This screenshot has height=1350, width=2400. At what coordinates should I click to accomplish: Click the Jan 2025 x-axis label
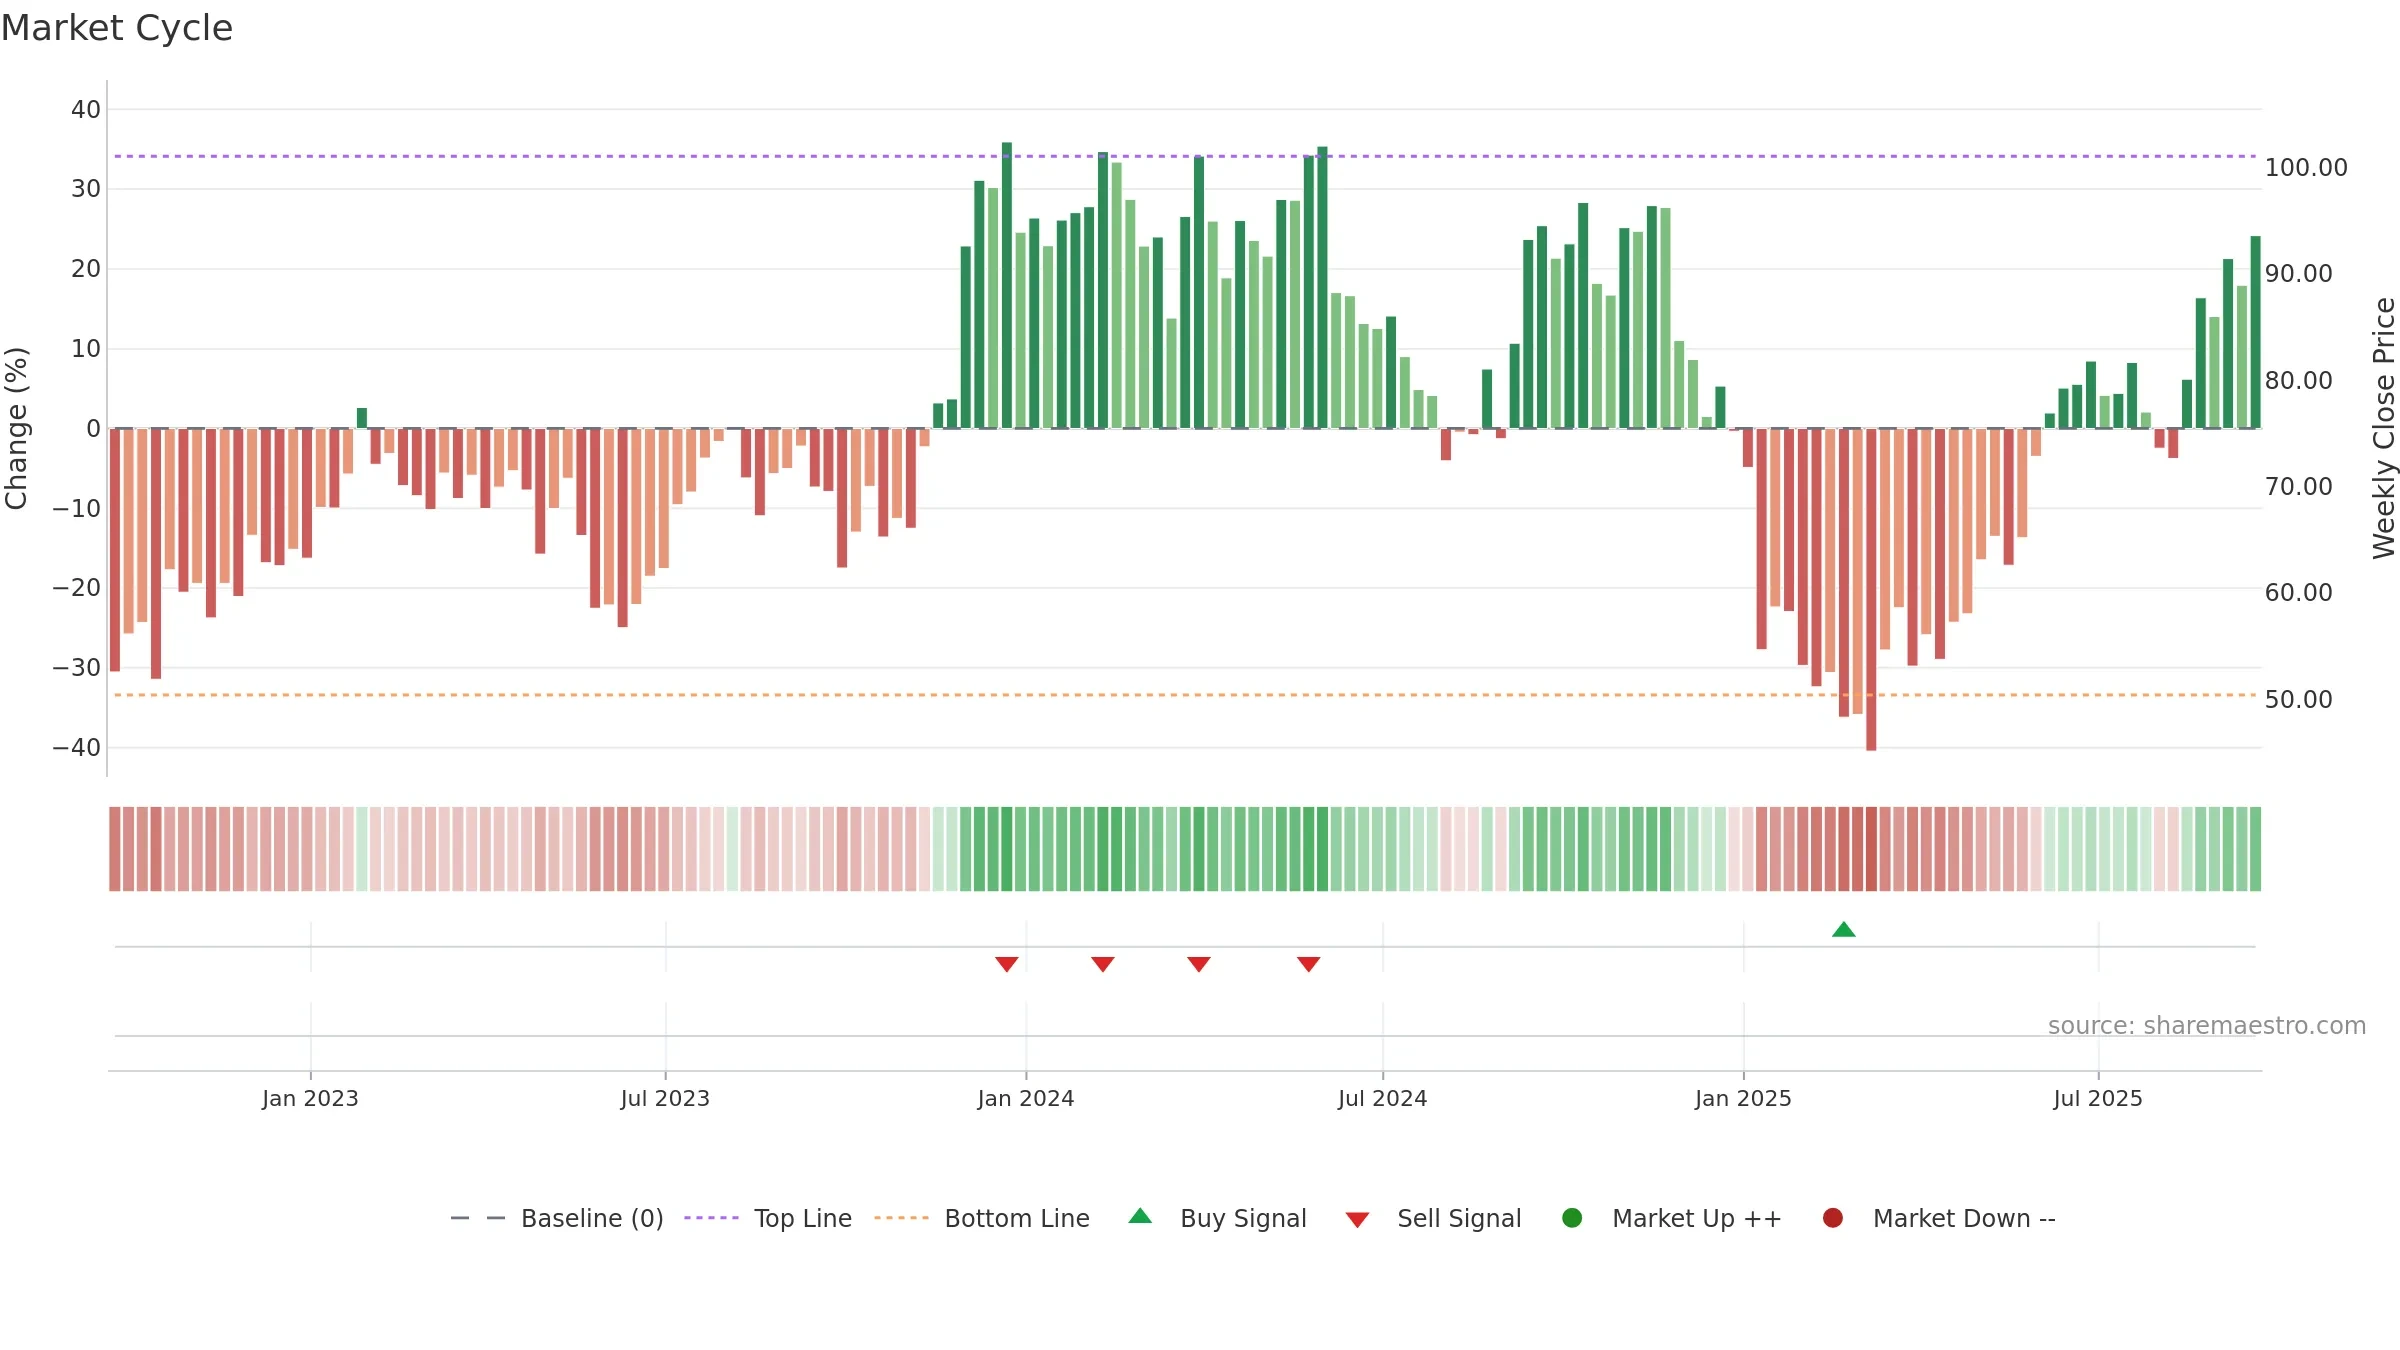click(1743, 1099)
